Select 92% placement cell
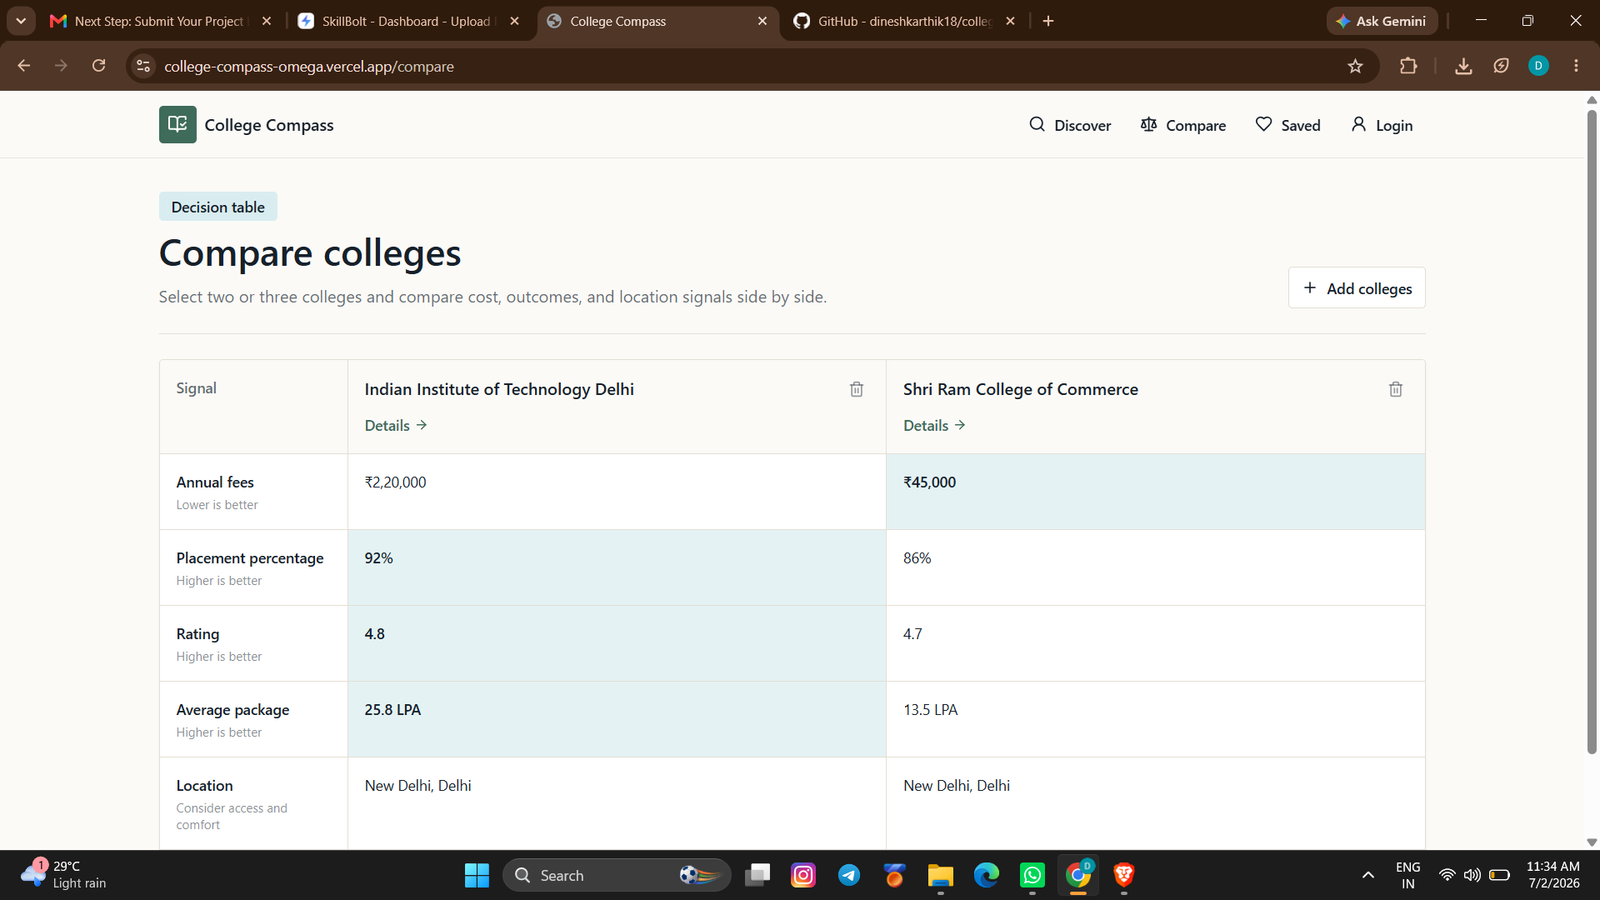The image size is (1600, 900). 617,568
